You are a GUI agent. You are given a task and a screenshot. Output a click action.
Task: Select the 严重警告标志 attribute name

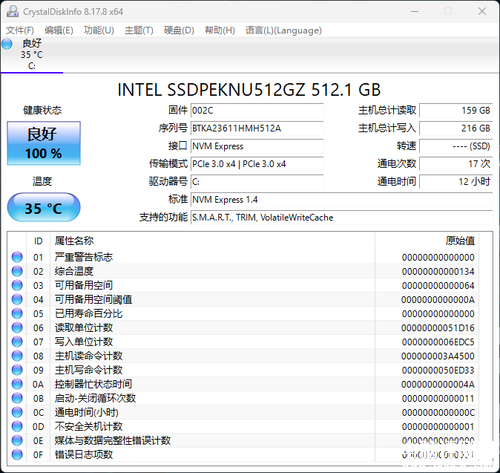pos(84,257)
